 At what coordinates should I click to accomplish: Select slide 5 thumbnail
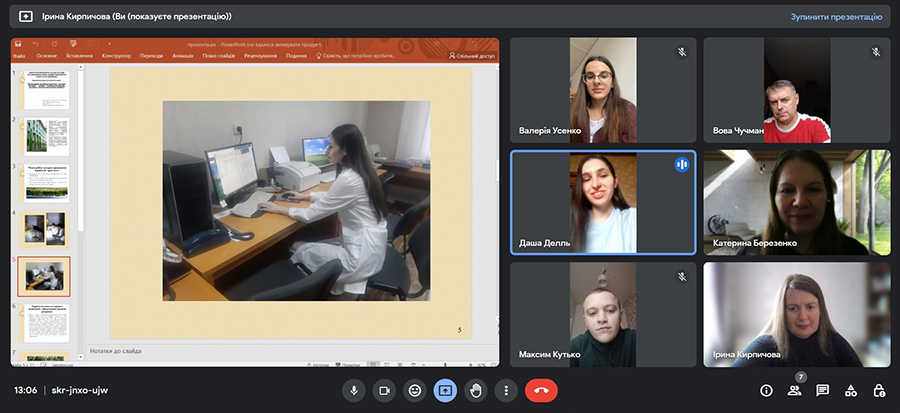point(44,276)
